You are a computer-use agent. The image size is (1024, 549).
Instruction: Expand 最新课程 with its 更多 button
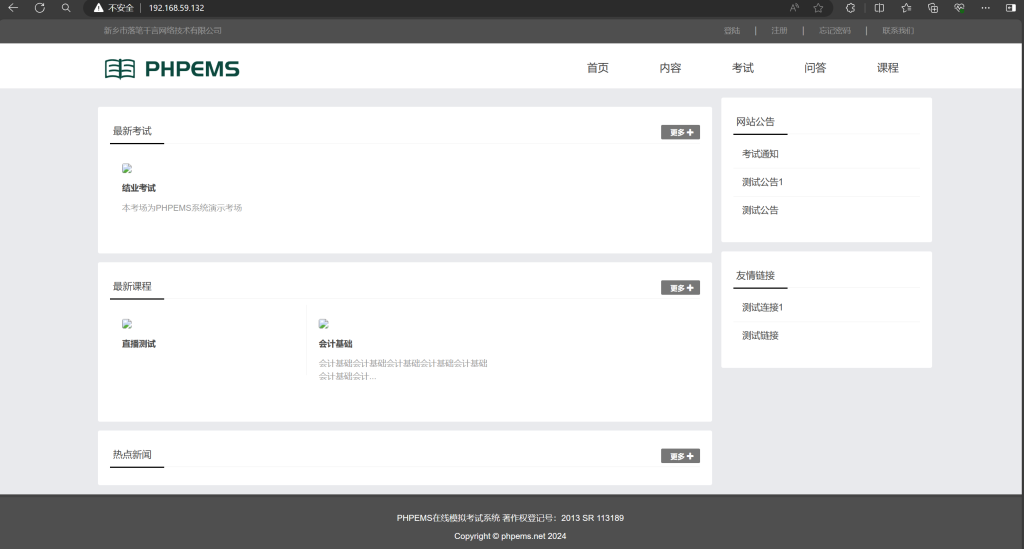[x=680, y=288]
